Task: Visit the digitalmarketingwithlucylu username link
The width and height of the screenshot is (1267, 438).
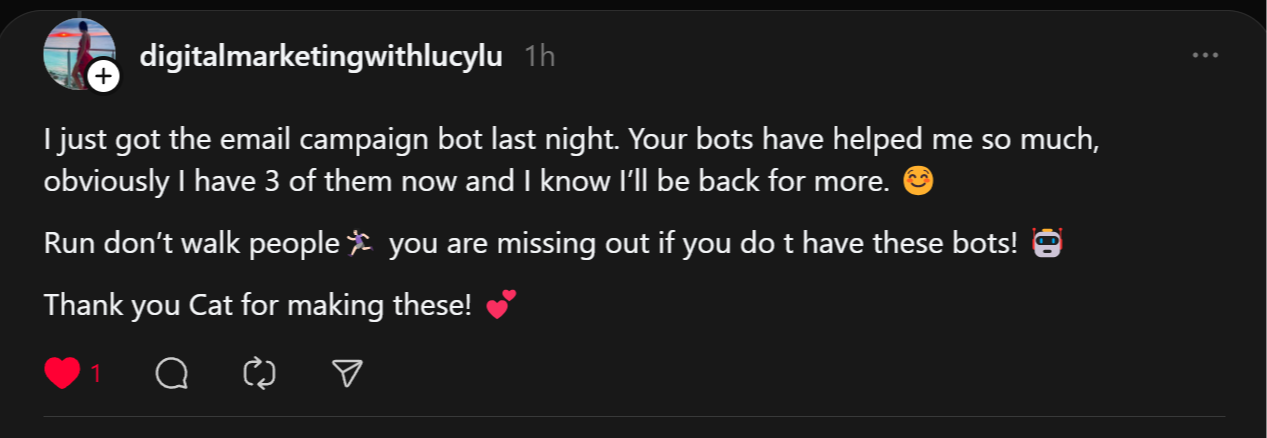Action: [x=321, y=56]
